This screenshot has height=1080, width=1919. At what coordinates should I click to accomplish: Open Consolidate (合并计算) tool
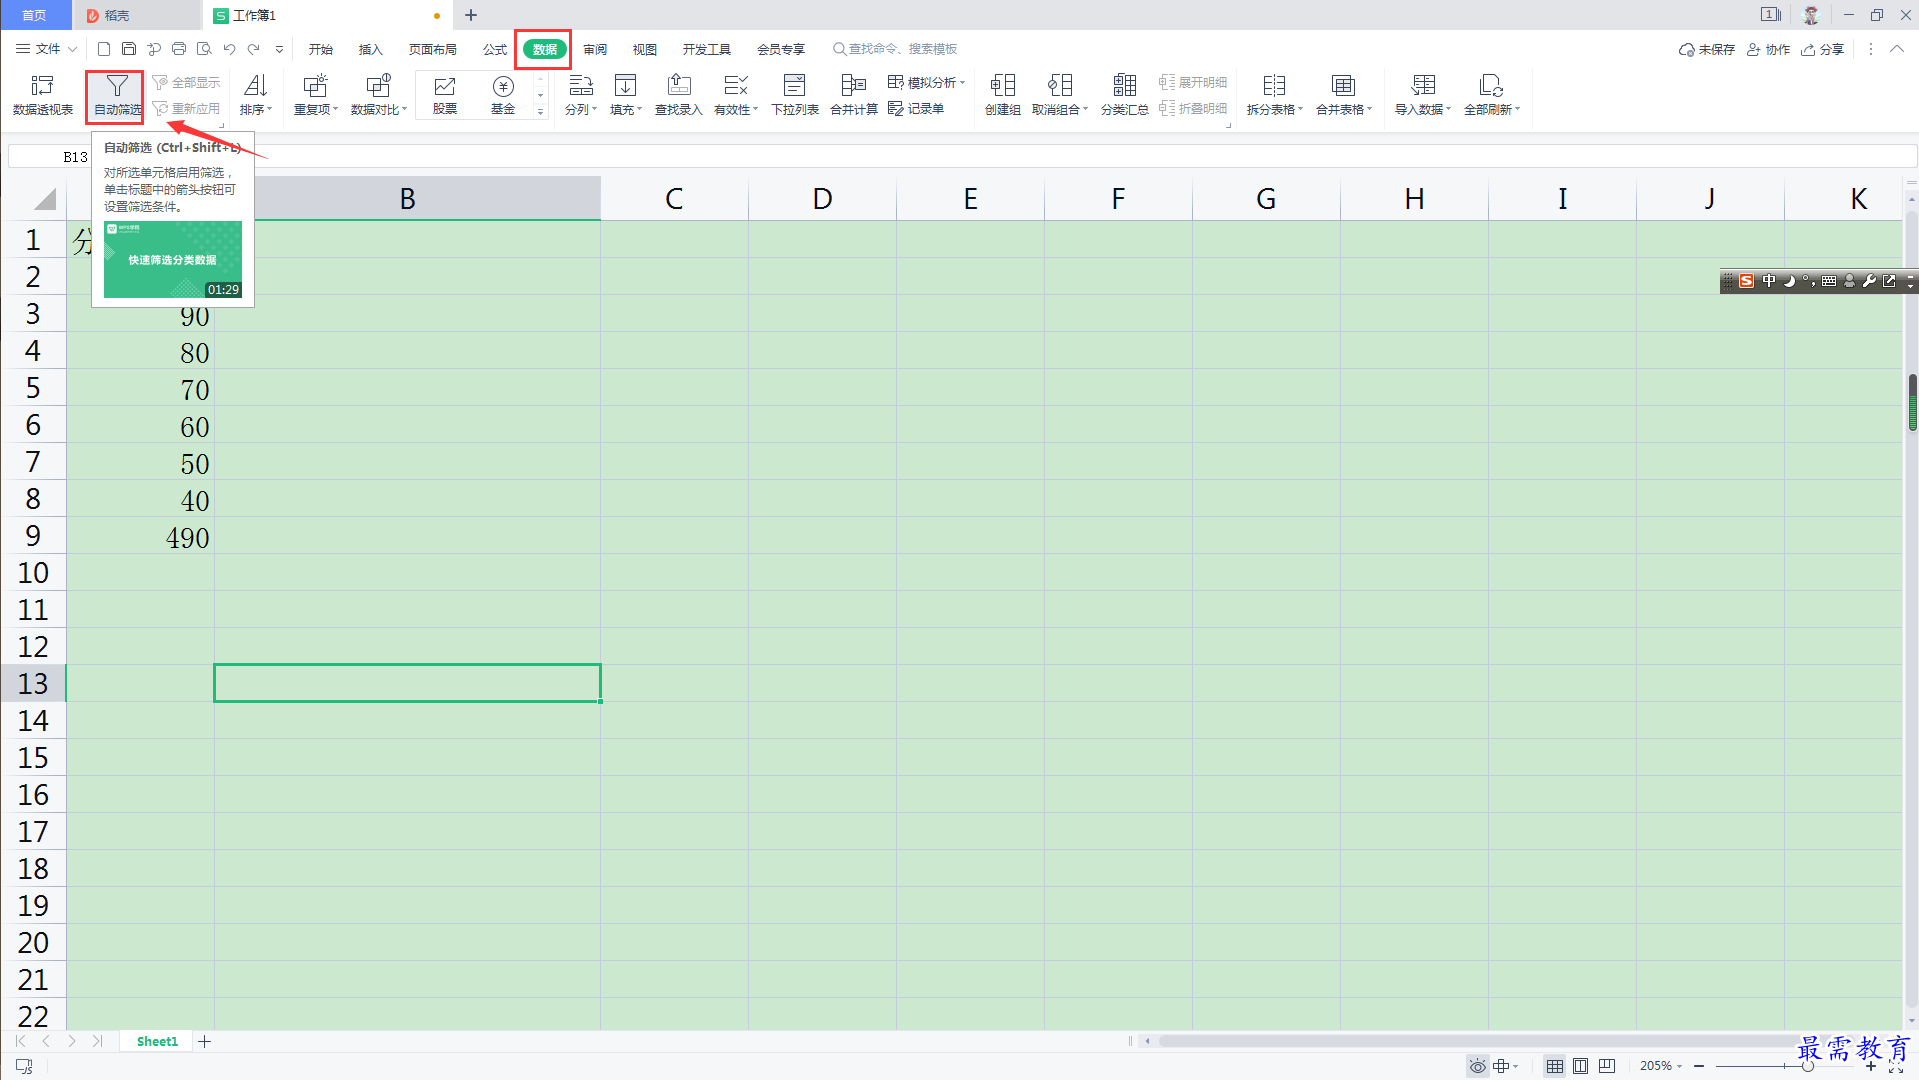(854, 95)
